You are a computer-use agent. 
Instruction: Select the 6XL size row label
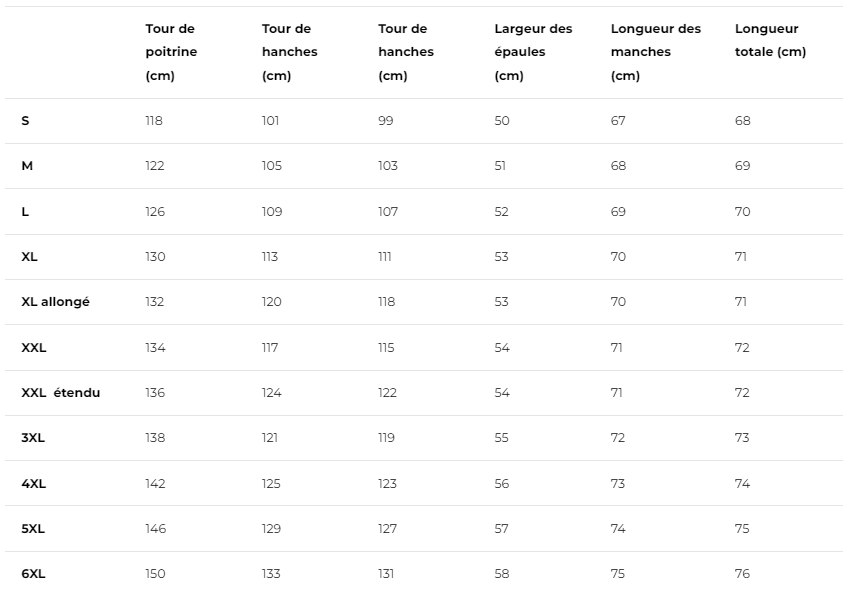[x=33, y=574]
